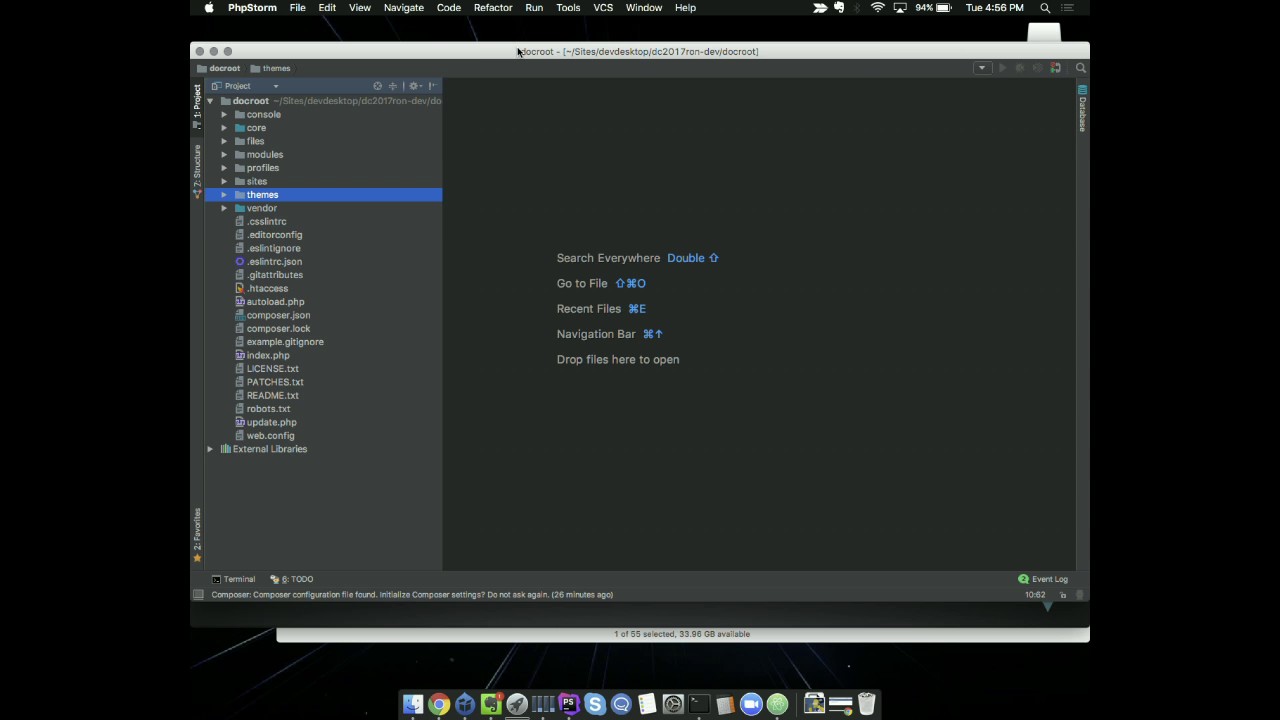Click the PHP debug listener phone icon
This screenshot has width=1280, height=720.
click(1056, 68)
